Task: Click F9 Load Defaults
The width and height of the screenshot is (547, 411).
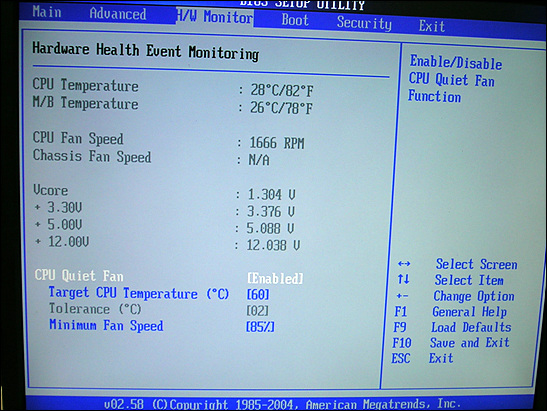Action: click(x=452, y=327)
